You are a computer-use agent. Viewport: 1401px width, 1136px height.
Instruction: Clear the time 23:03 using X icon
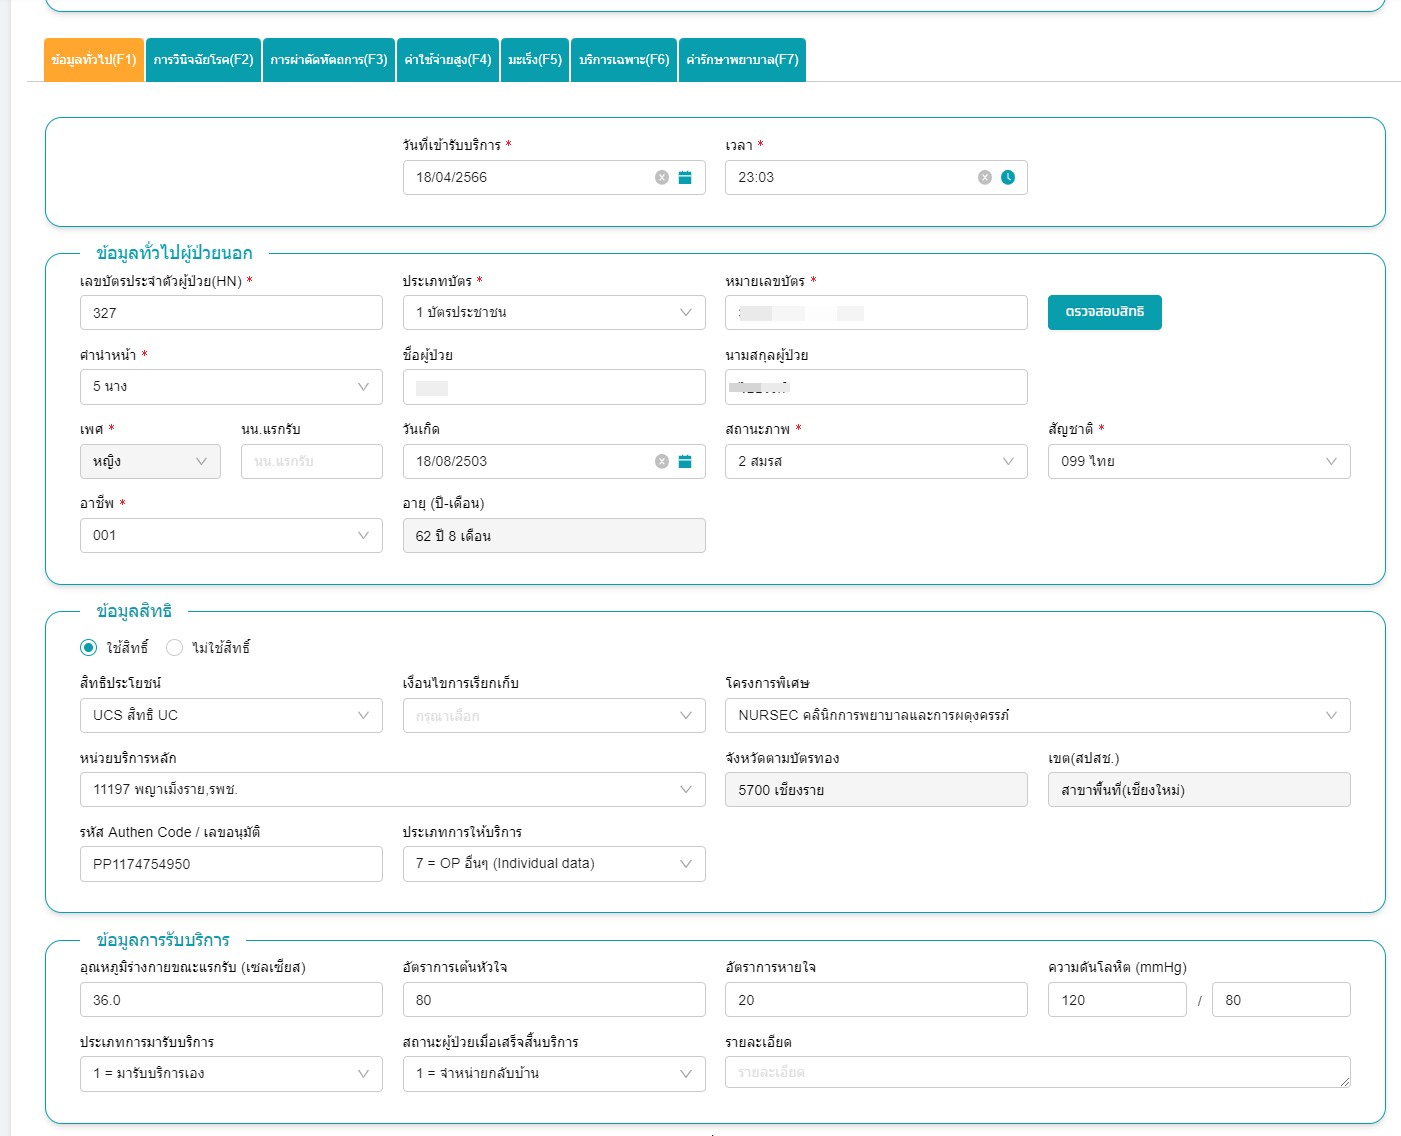(x=985, y=177)
